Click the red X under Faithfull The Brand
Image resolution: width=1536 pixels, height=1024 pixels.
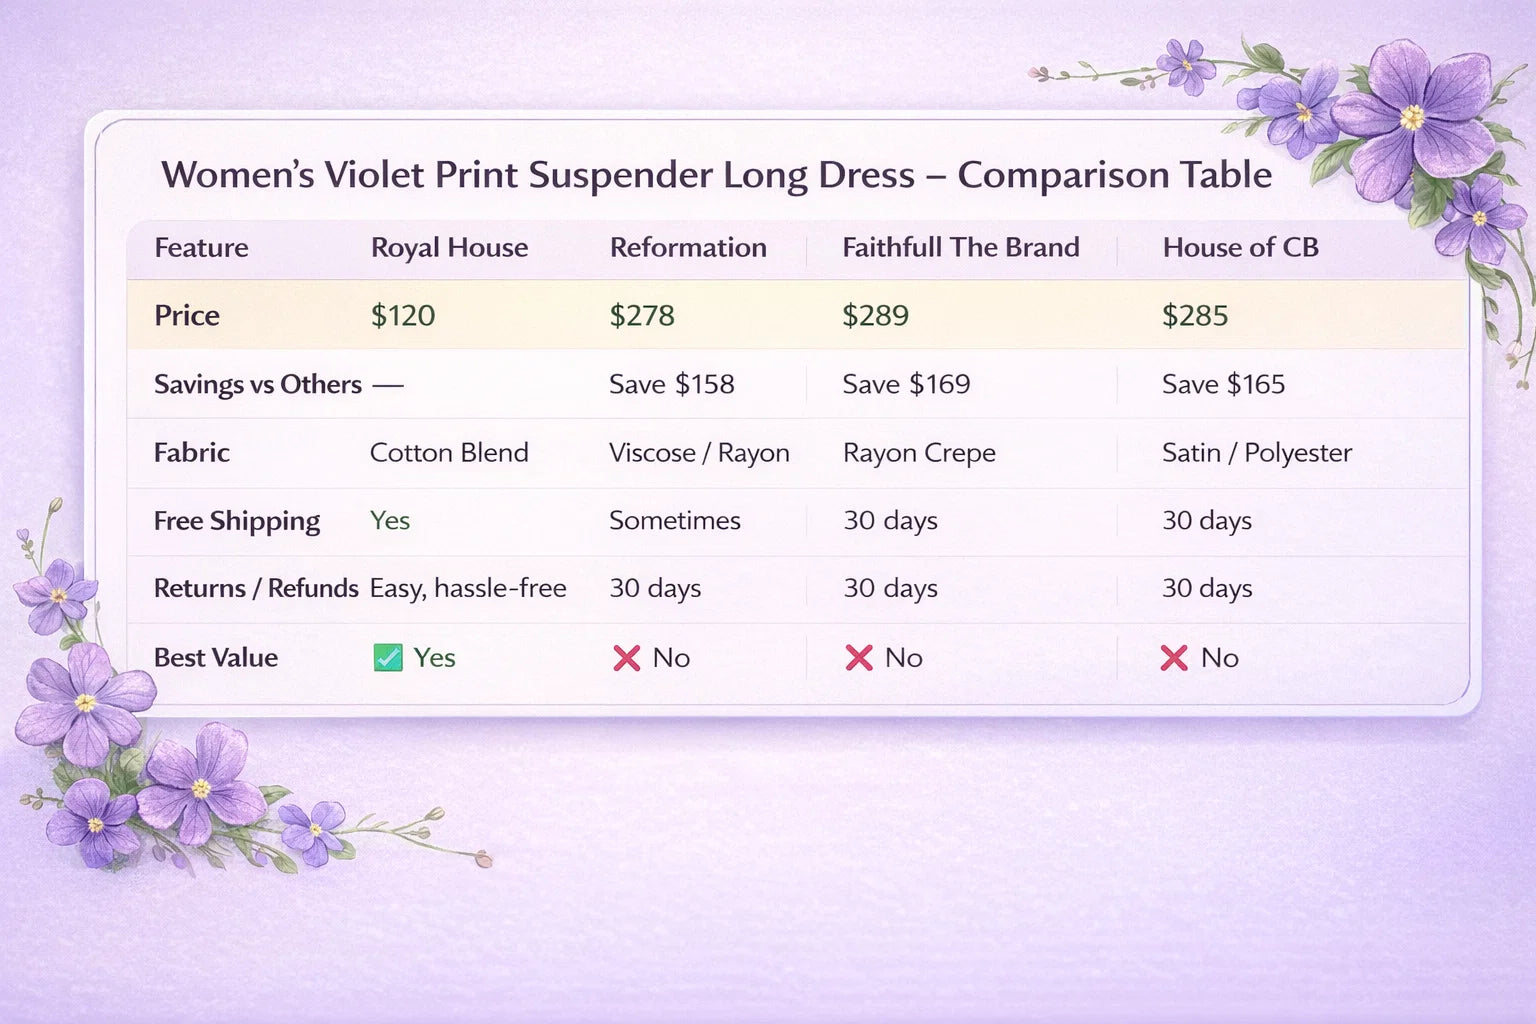click(x=859, y=658)
